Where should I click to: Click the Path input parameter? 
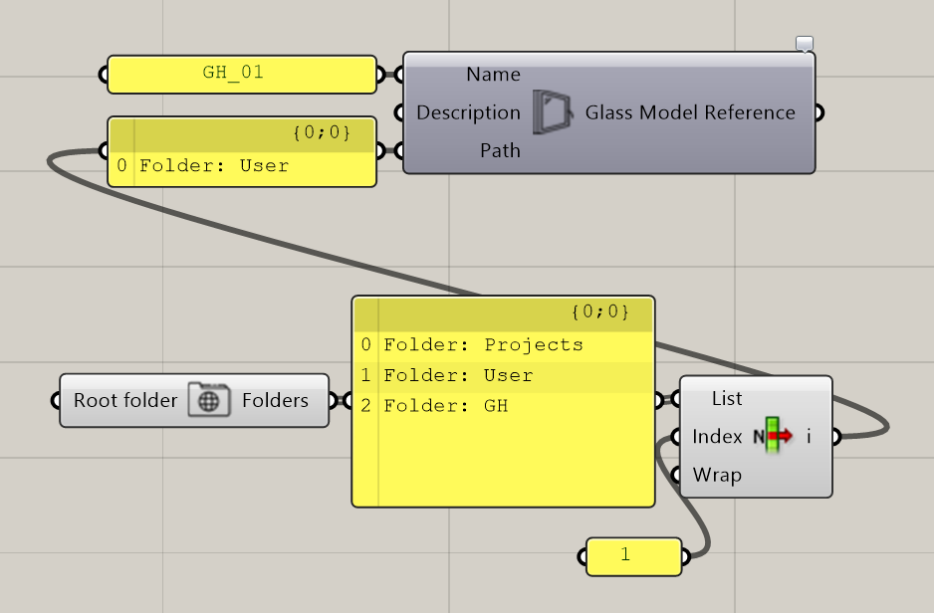[x=500, y=151]
